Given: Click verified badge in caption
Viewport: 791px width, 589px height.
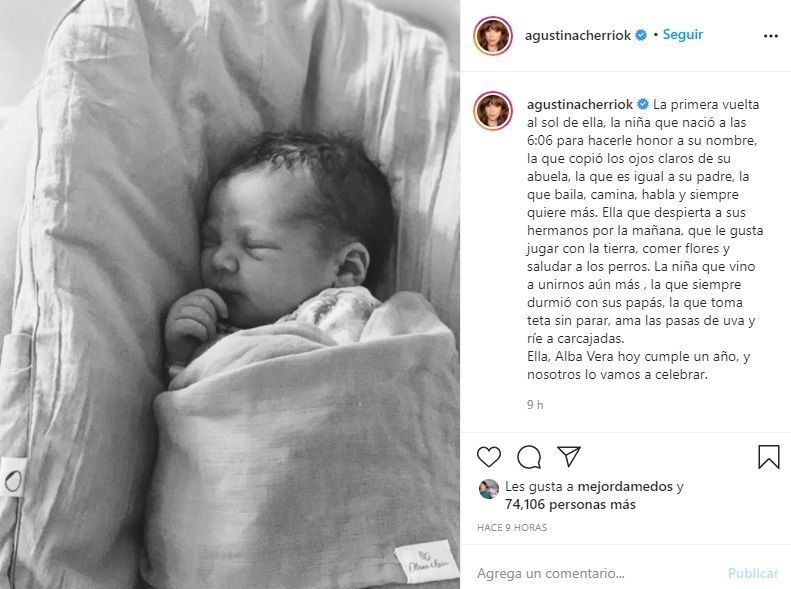Looking at the screenshot, I should 643,104.
